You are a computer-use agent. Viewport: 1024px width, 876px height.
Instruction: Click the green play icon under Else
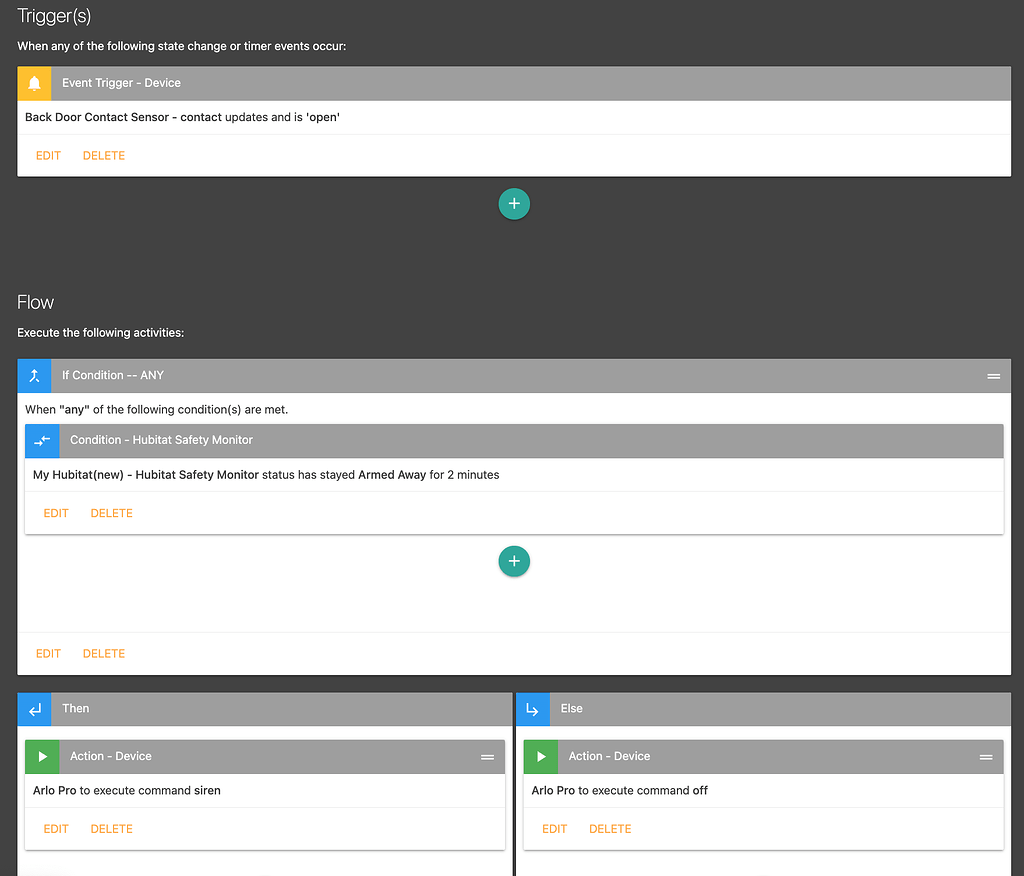[540, 757]
